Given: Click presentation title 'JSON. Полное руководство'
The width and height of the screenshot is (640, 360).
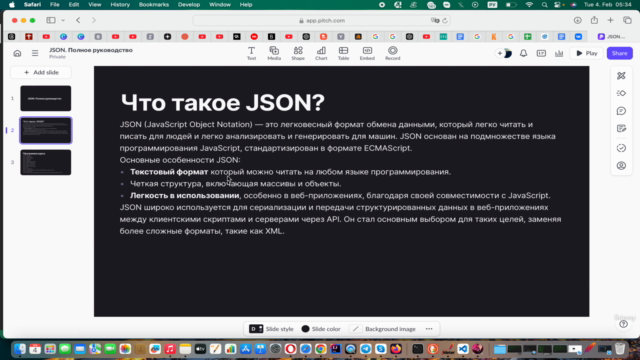Looking at the screenshot, I should point(91,50).
